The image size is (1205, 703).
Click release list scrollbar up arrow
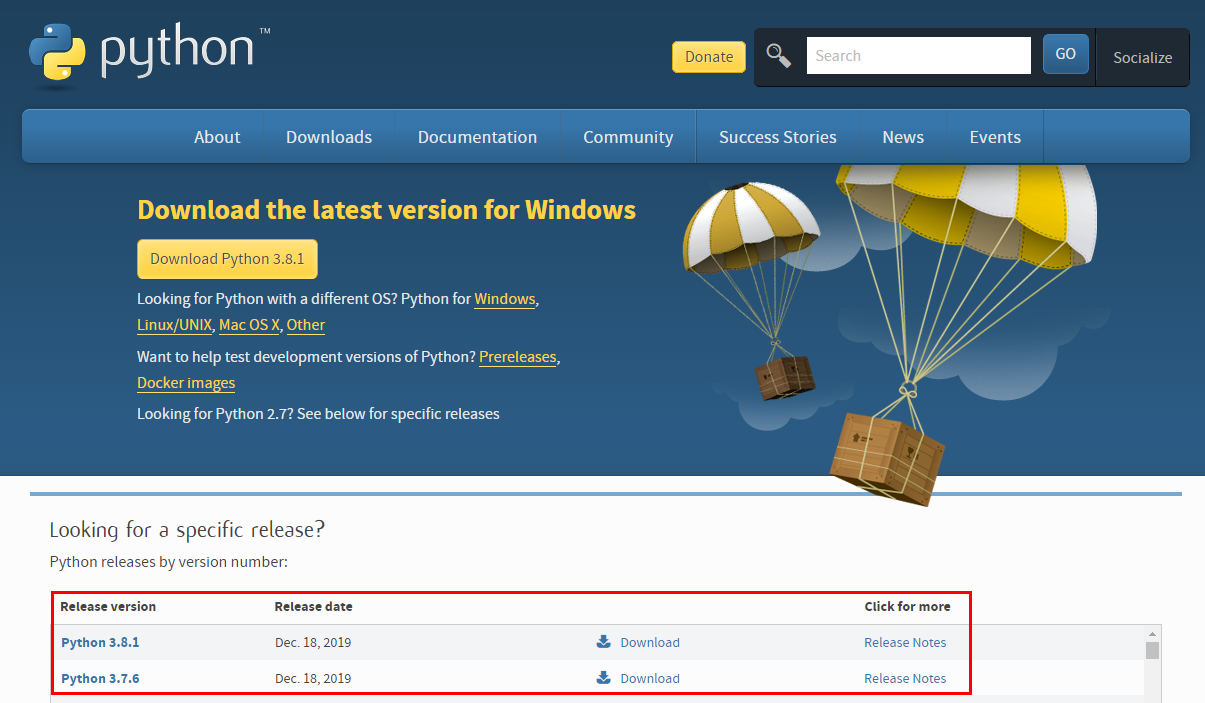click(x=1152, y=634)
